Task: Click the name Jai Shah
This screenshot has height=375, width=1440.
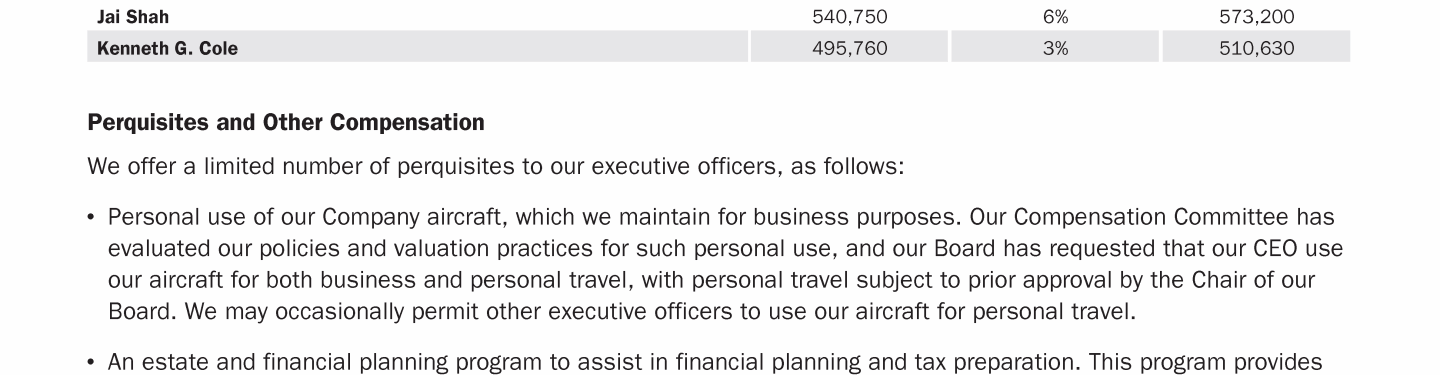Action: click(133, 17)
